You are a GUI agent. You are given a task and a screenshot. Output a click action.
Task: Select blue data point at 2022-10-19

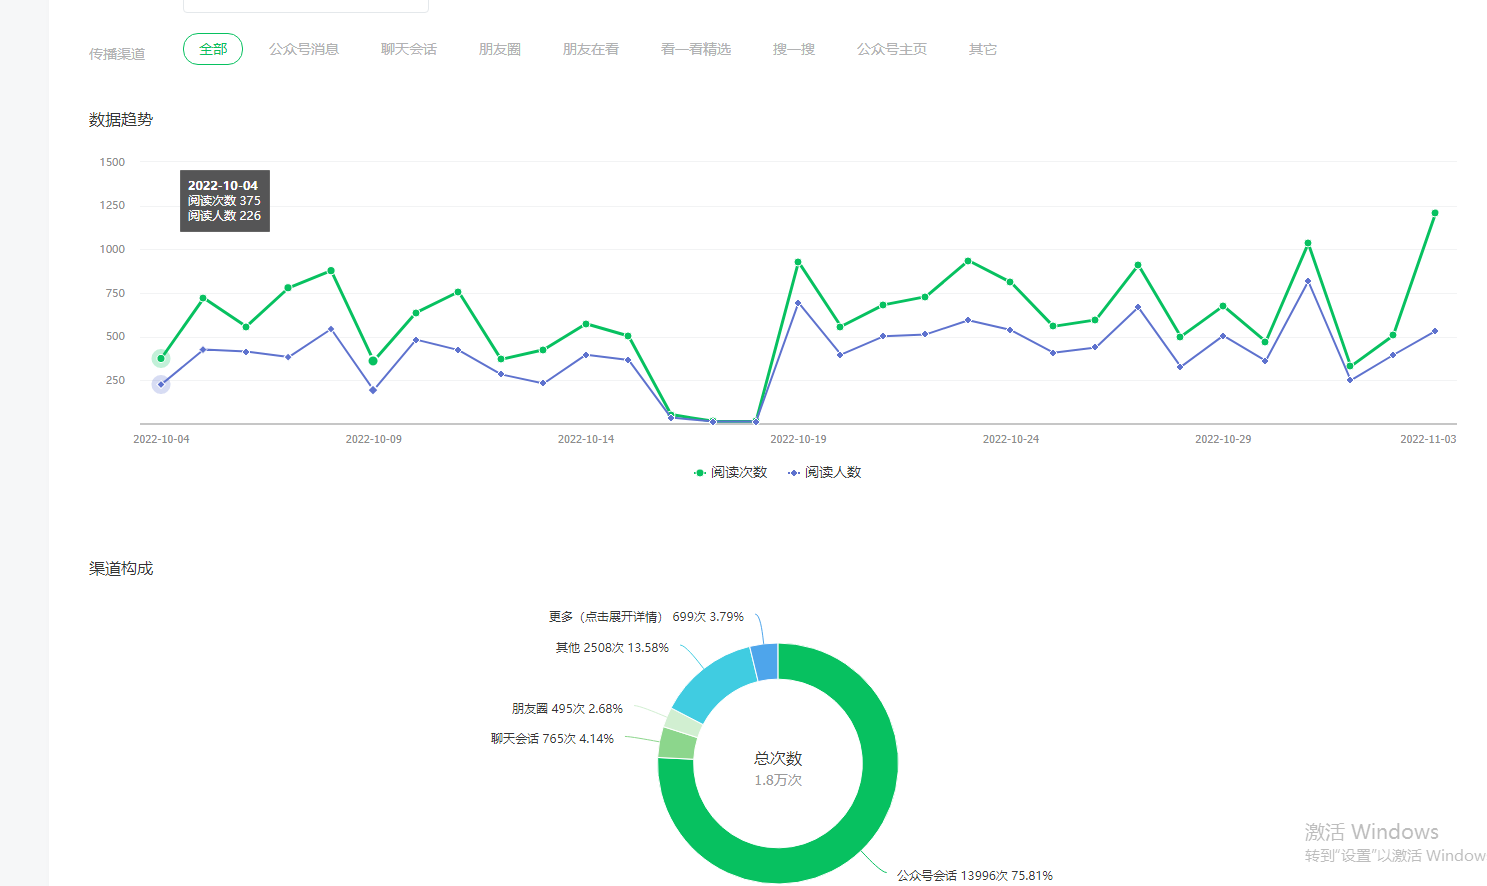(x=798, y=303)
